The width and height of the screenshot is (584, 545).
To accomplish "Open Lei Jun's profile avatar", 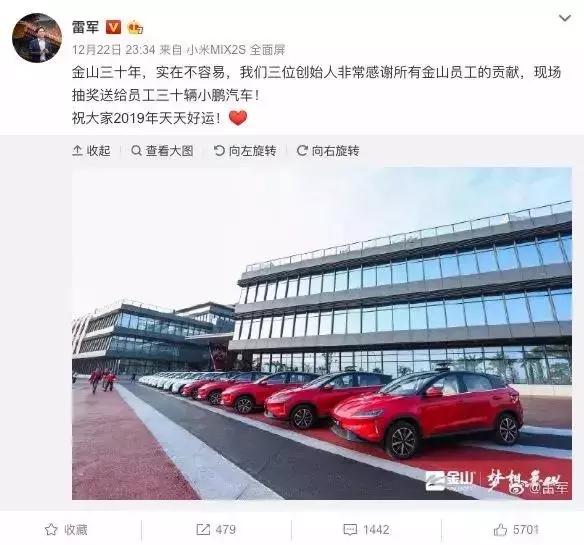I will click(37, 38).
